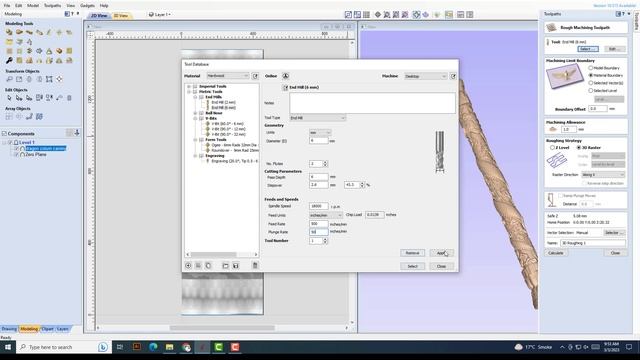The width and height of the screenshot is (640, 360).
Task: Collapse the V-Bits tree group
Action: (x=195, y=118)
